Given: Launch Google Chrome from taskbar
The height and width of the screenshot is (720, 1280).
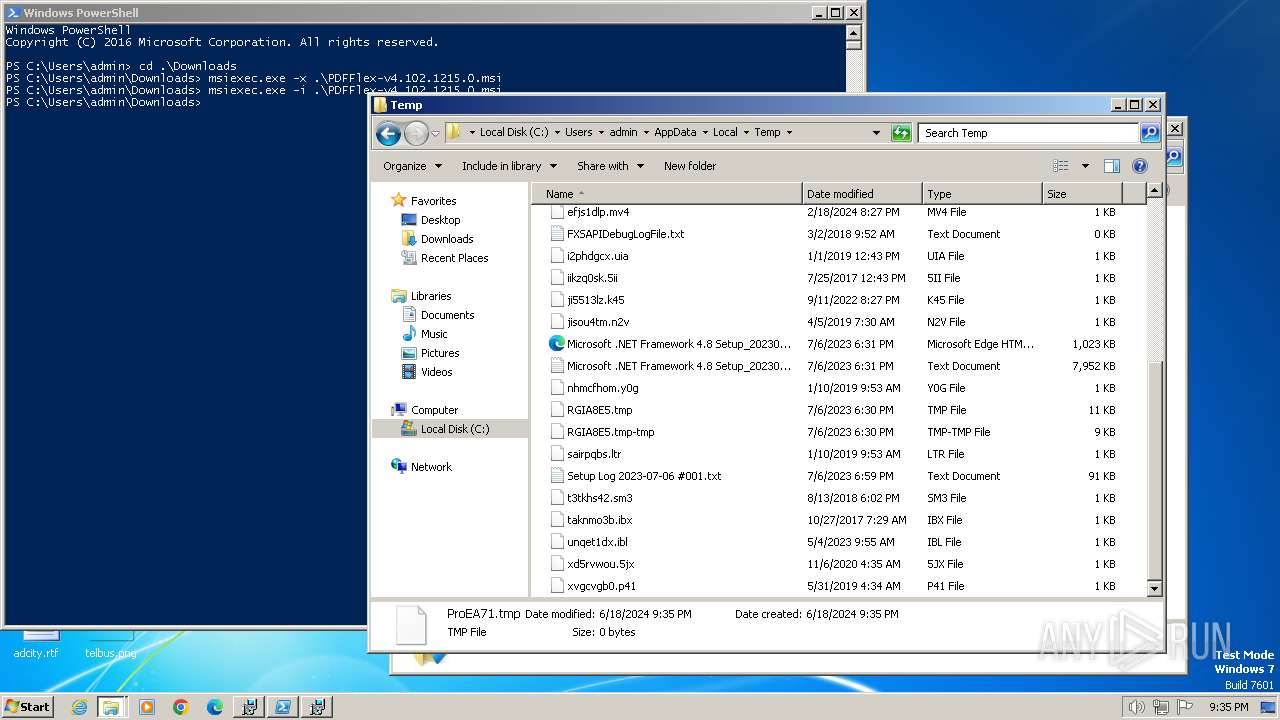Looking at the screenshot, I should tap(181, 707).
